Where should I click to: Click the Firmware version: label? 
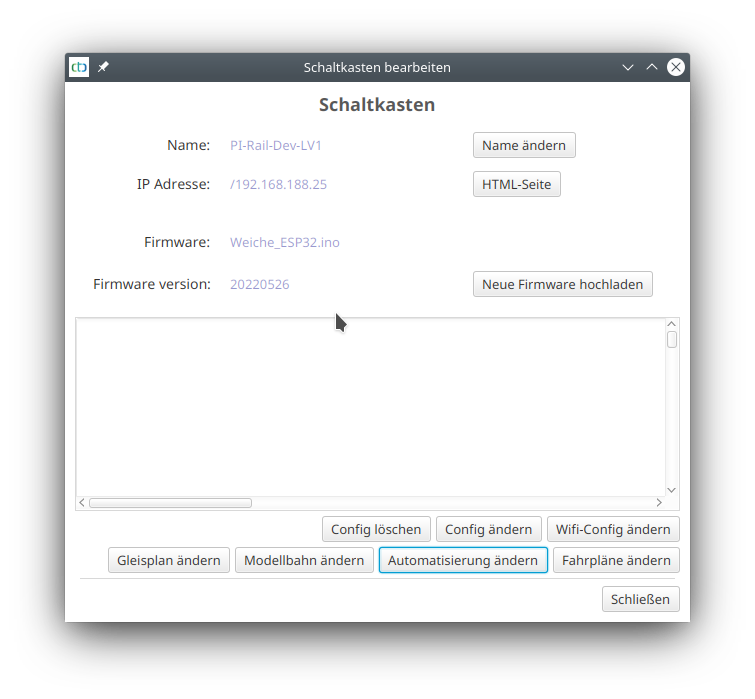[152, 284]
